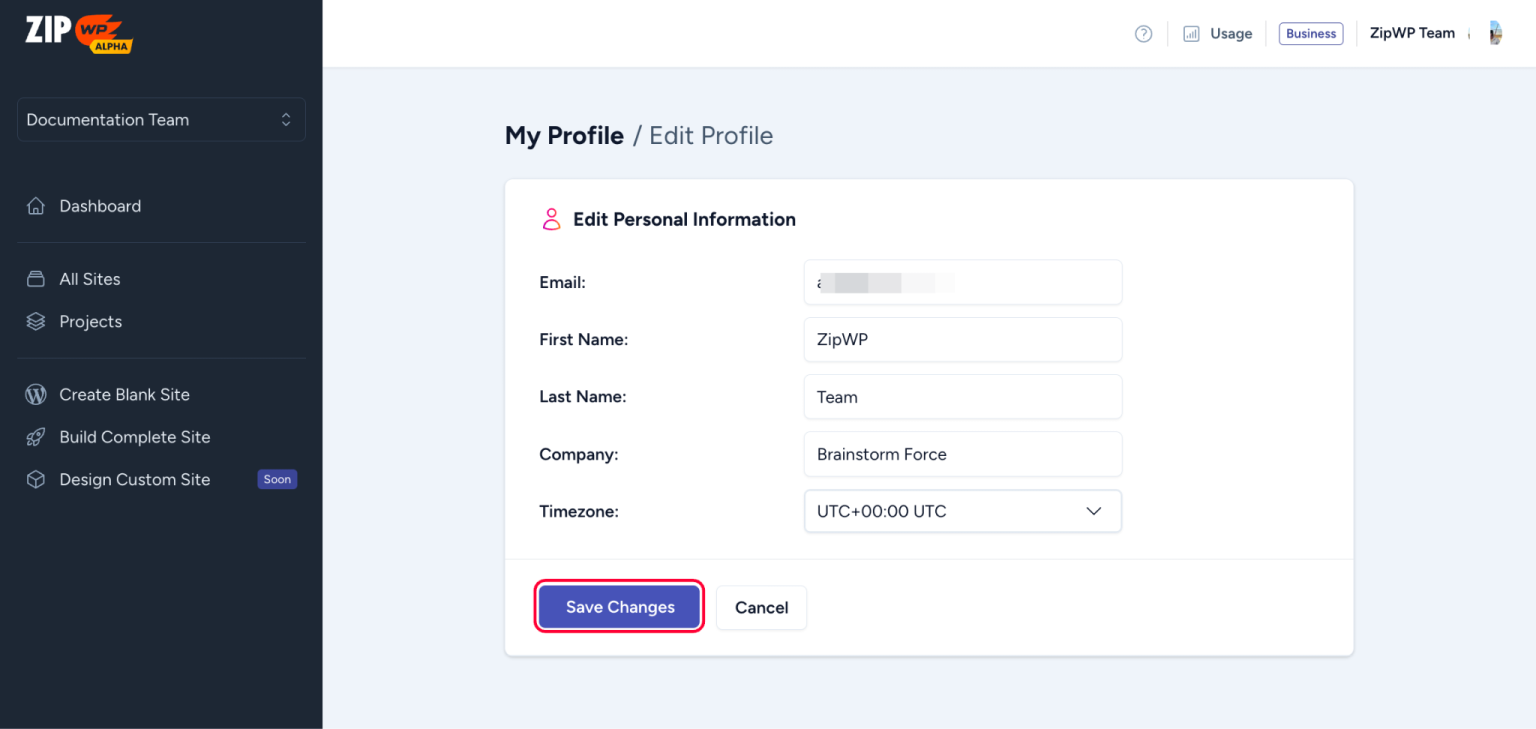The width and height of the screenshot is (1536, 729).
Task: Open the account avatar menu
Action: (1495, 33)
